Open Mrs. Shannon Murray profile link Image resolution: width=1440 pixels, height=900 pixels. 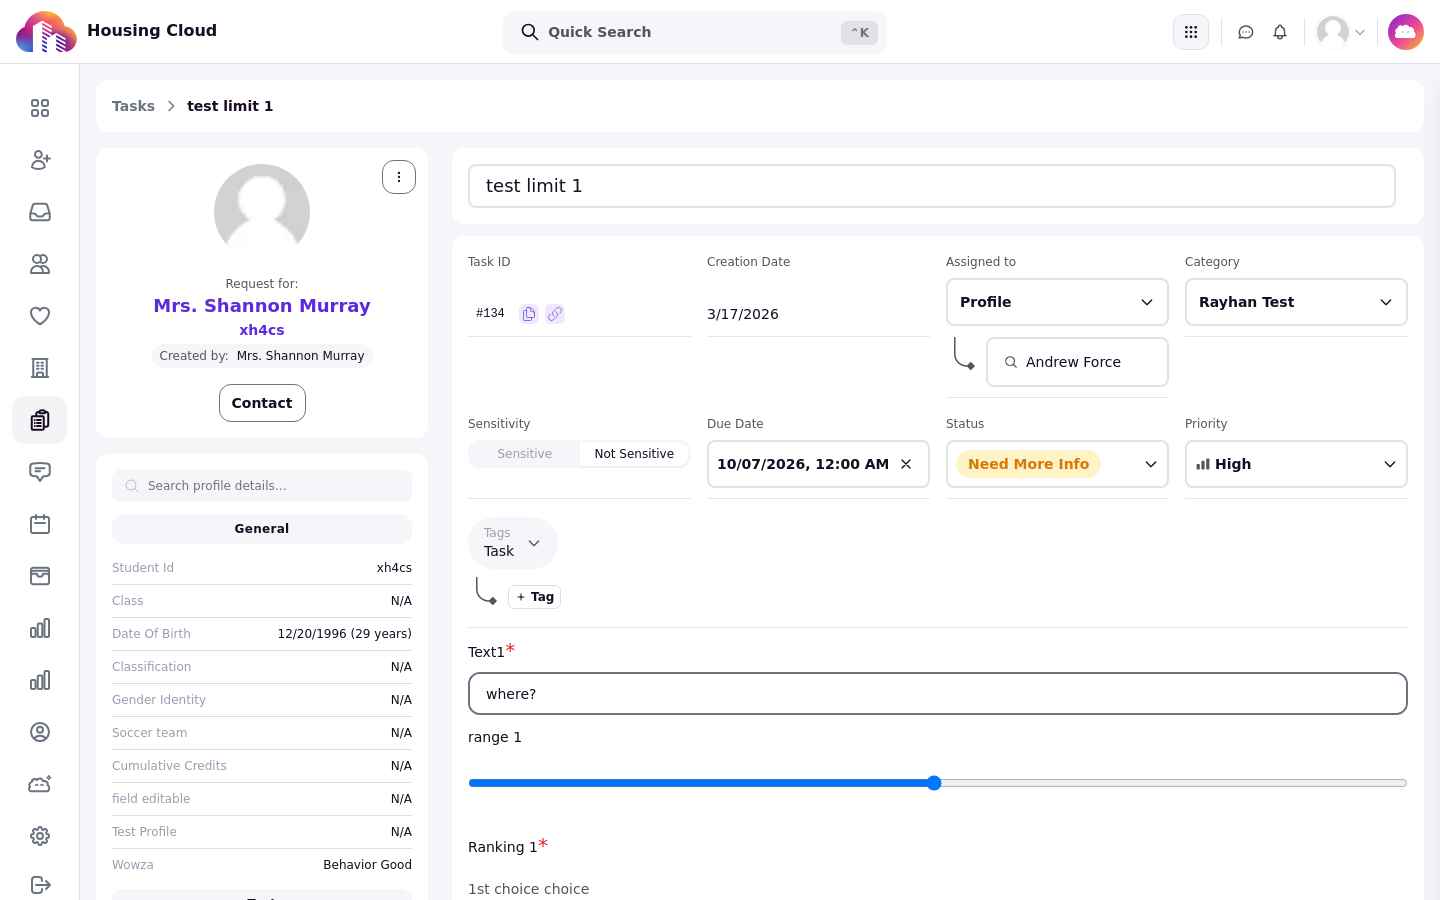click(262, 306)
